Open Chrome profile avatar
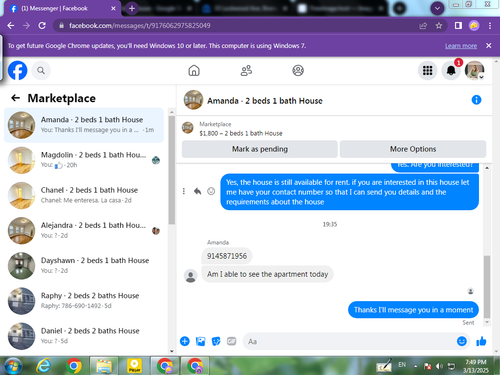 point(474,25)
